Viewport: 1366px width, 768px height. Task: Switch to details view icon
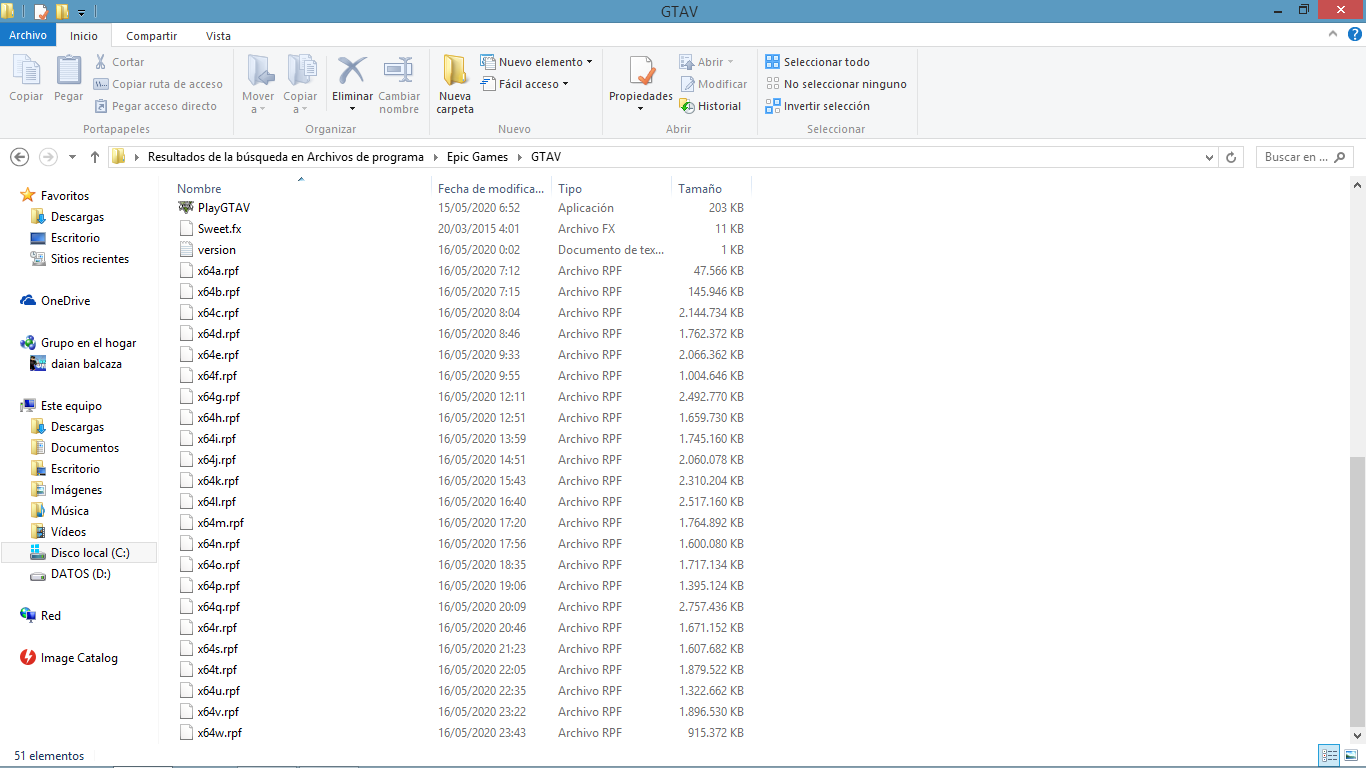click(1330, 756)
